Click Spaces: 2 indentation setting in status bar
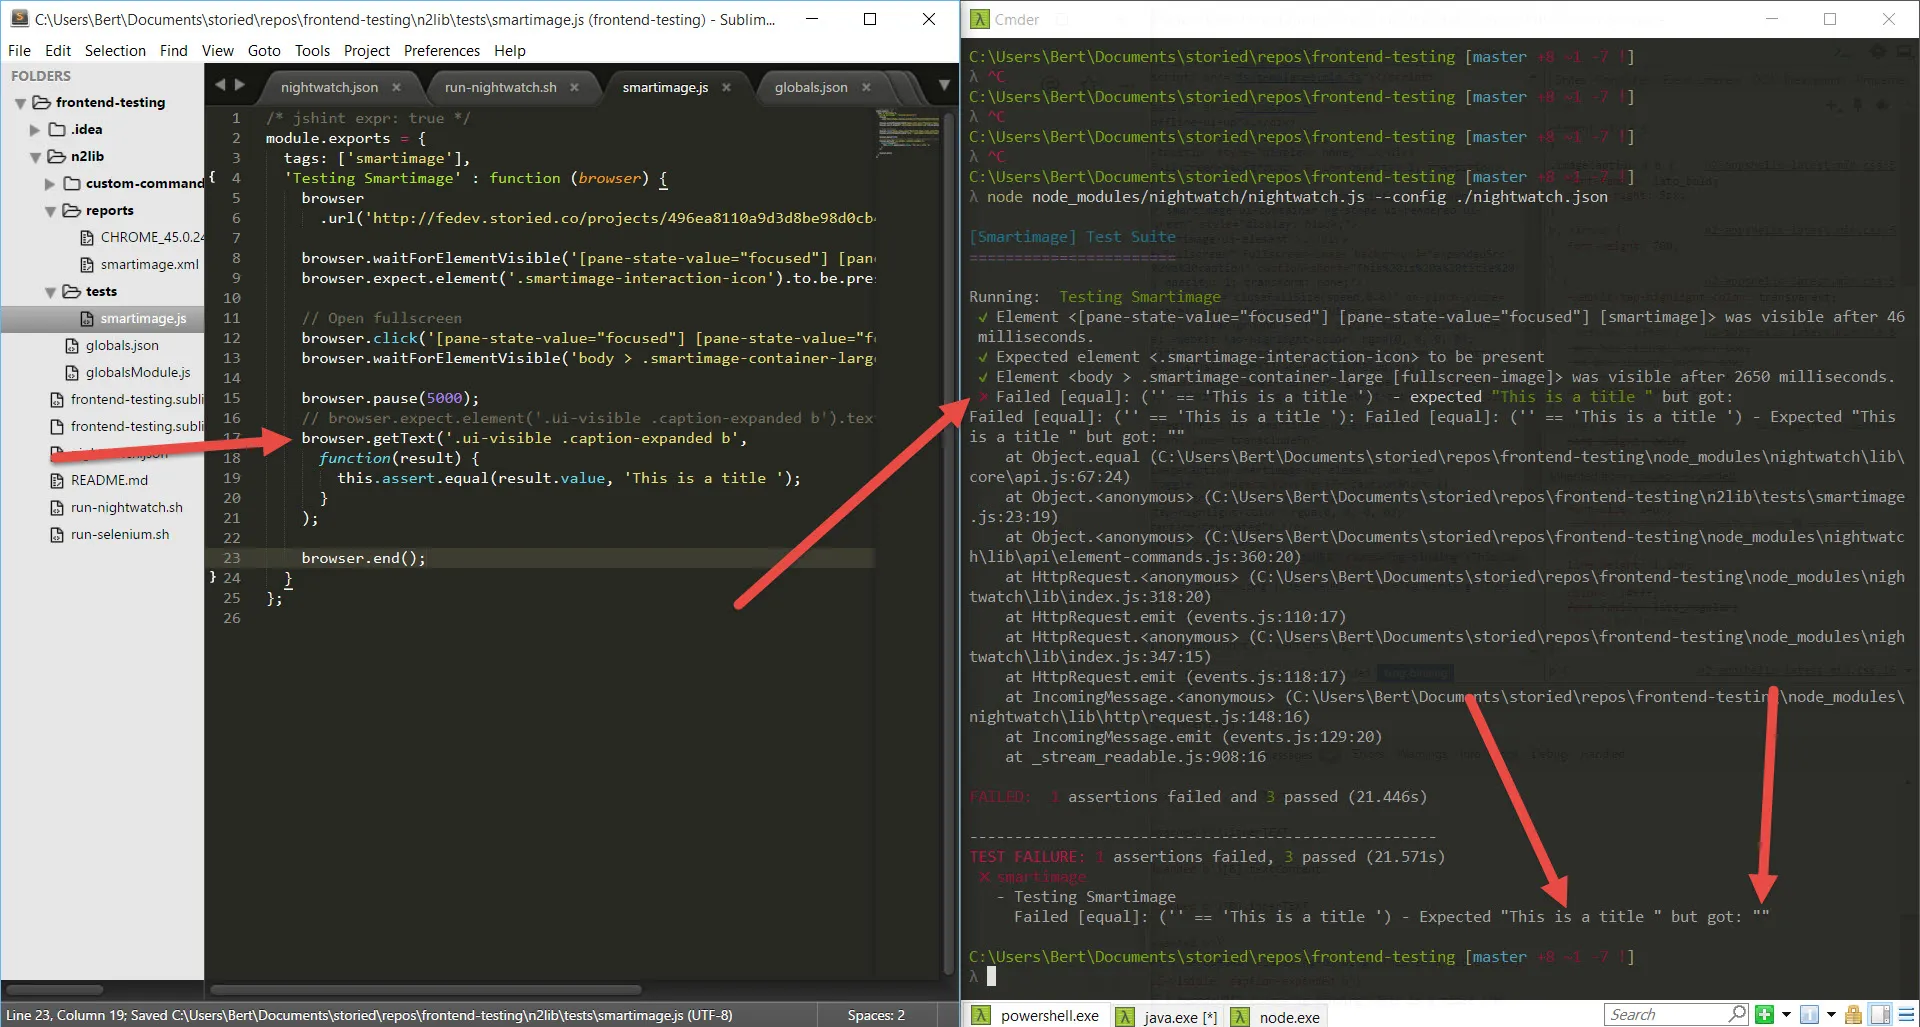The width and height of the screenshot is (1920, 1027). [876, 1015]
